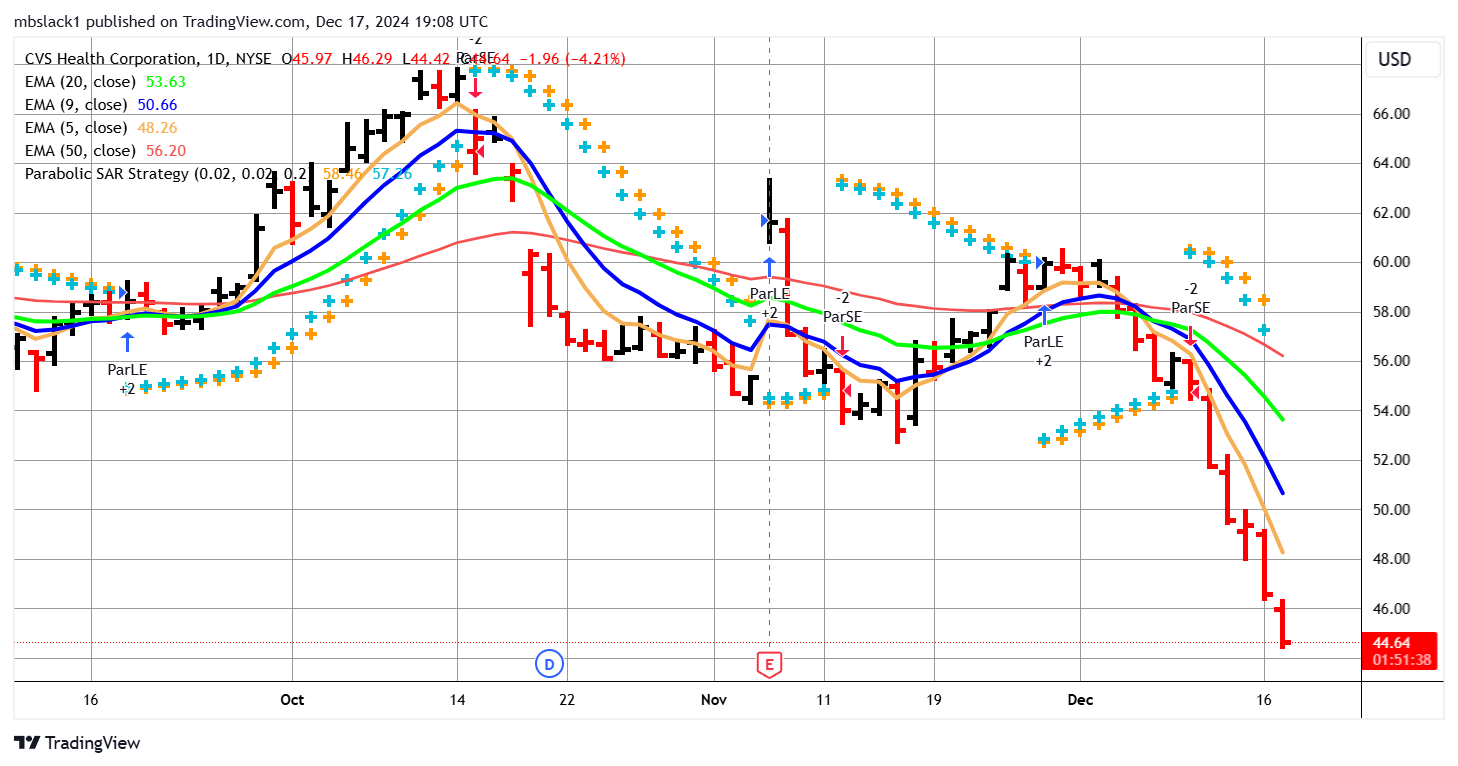Click the Dec date axis label
Viewport: 1458px width, 766px height.
1080,699
